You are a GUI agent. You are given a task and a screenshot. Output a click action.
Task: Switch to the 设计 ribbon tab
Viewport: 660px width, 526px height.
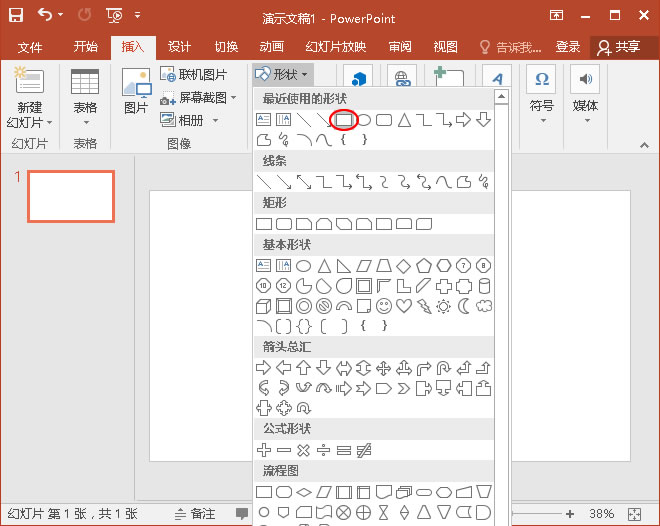click(179, 47)
